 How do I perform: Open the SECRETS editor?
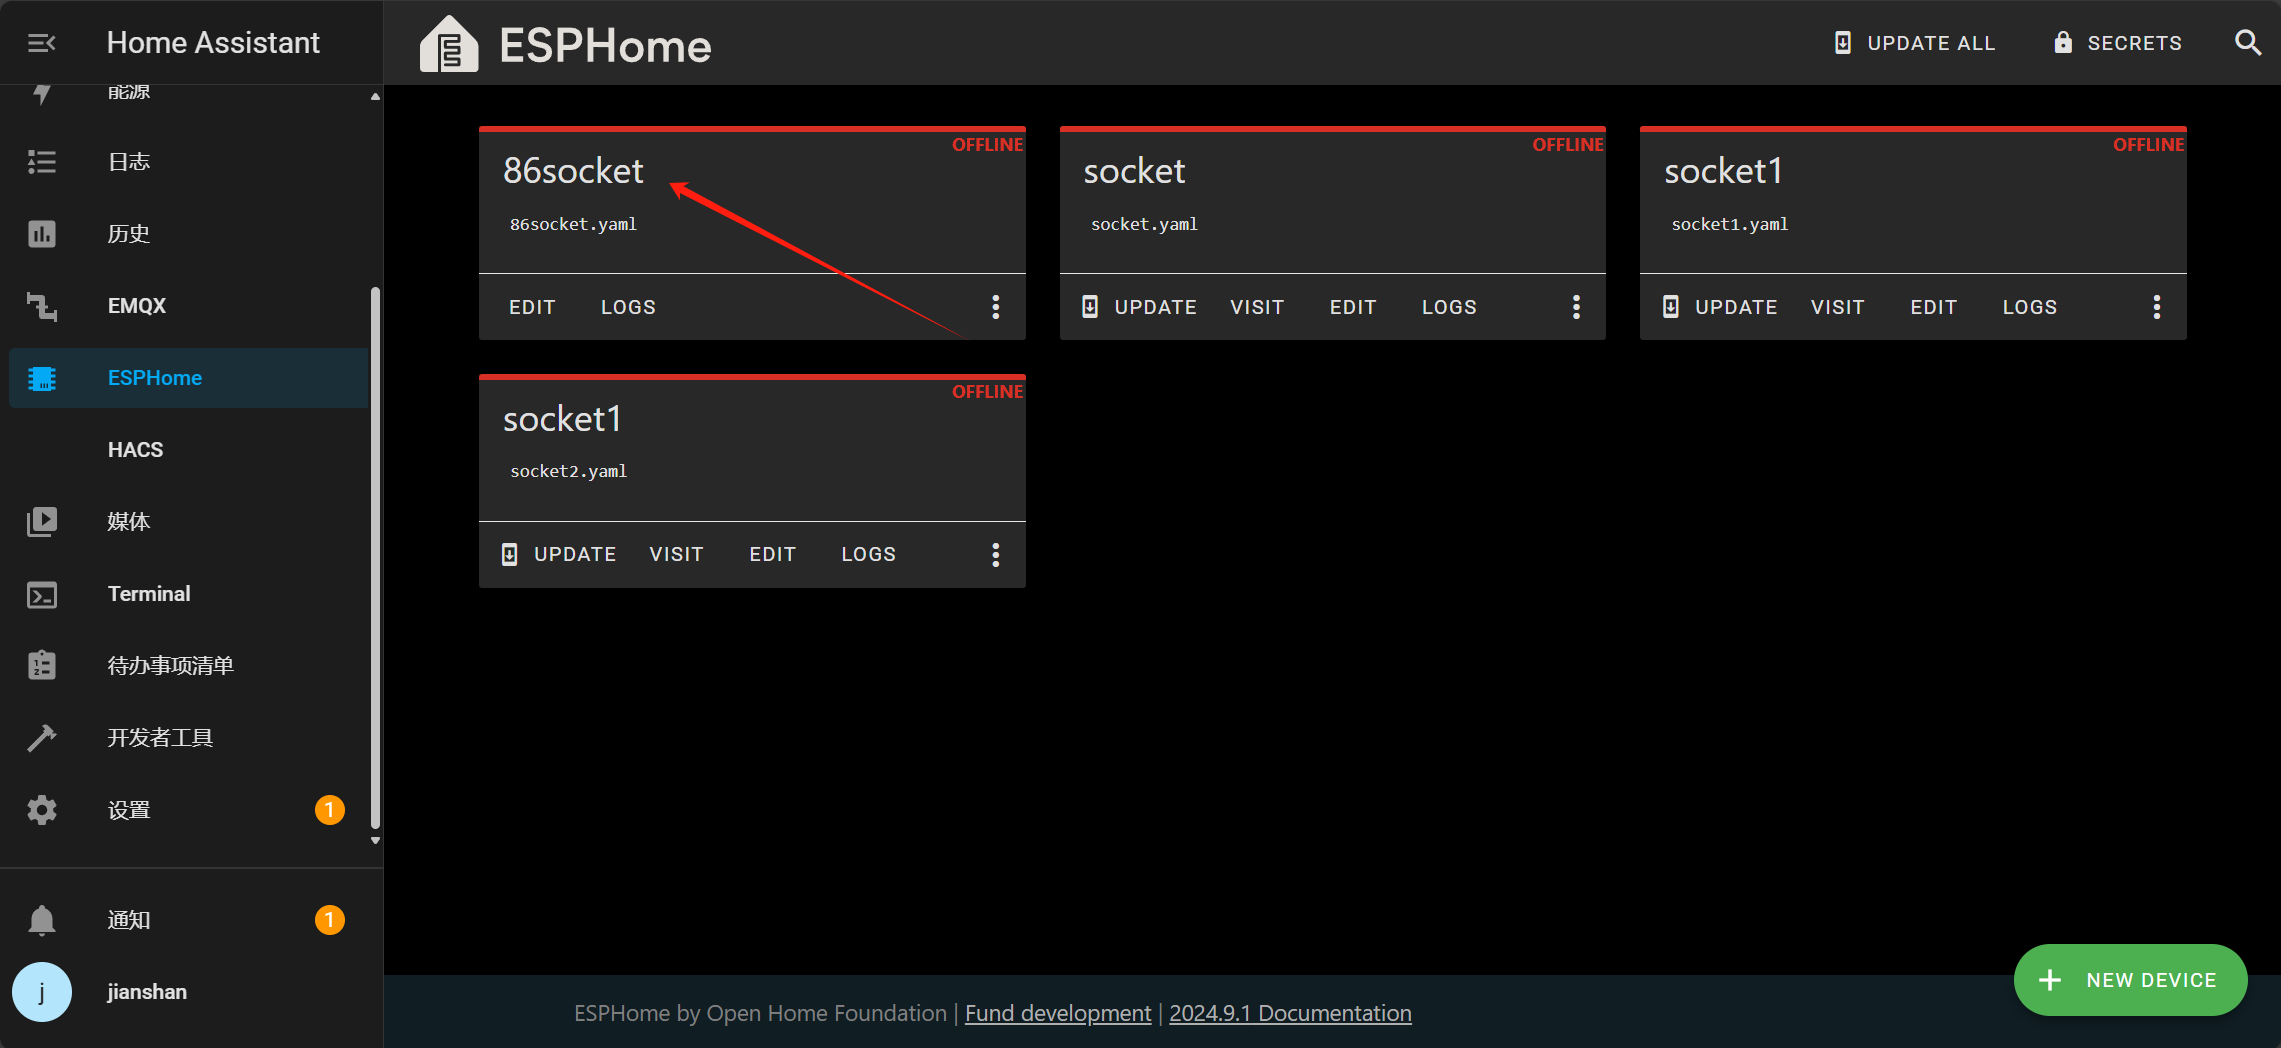pyautogui.click(x=2117, y=43)
